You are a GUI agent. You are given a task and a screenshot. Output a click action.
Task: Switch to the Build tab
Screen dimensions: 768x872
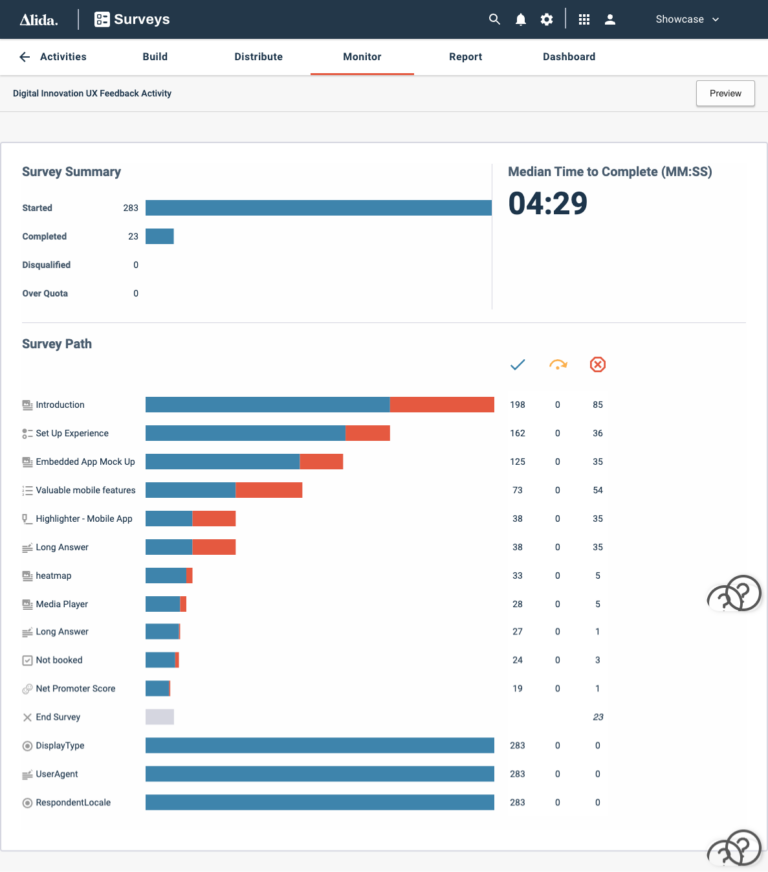[155, 57]
